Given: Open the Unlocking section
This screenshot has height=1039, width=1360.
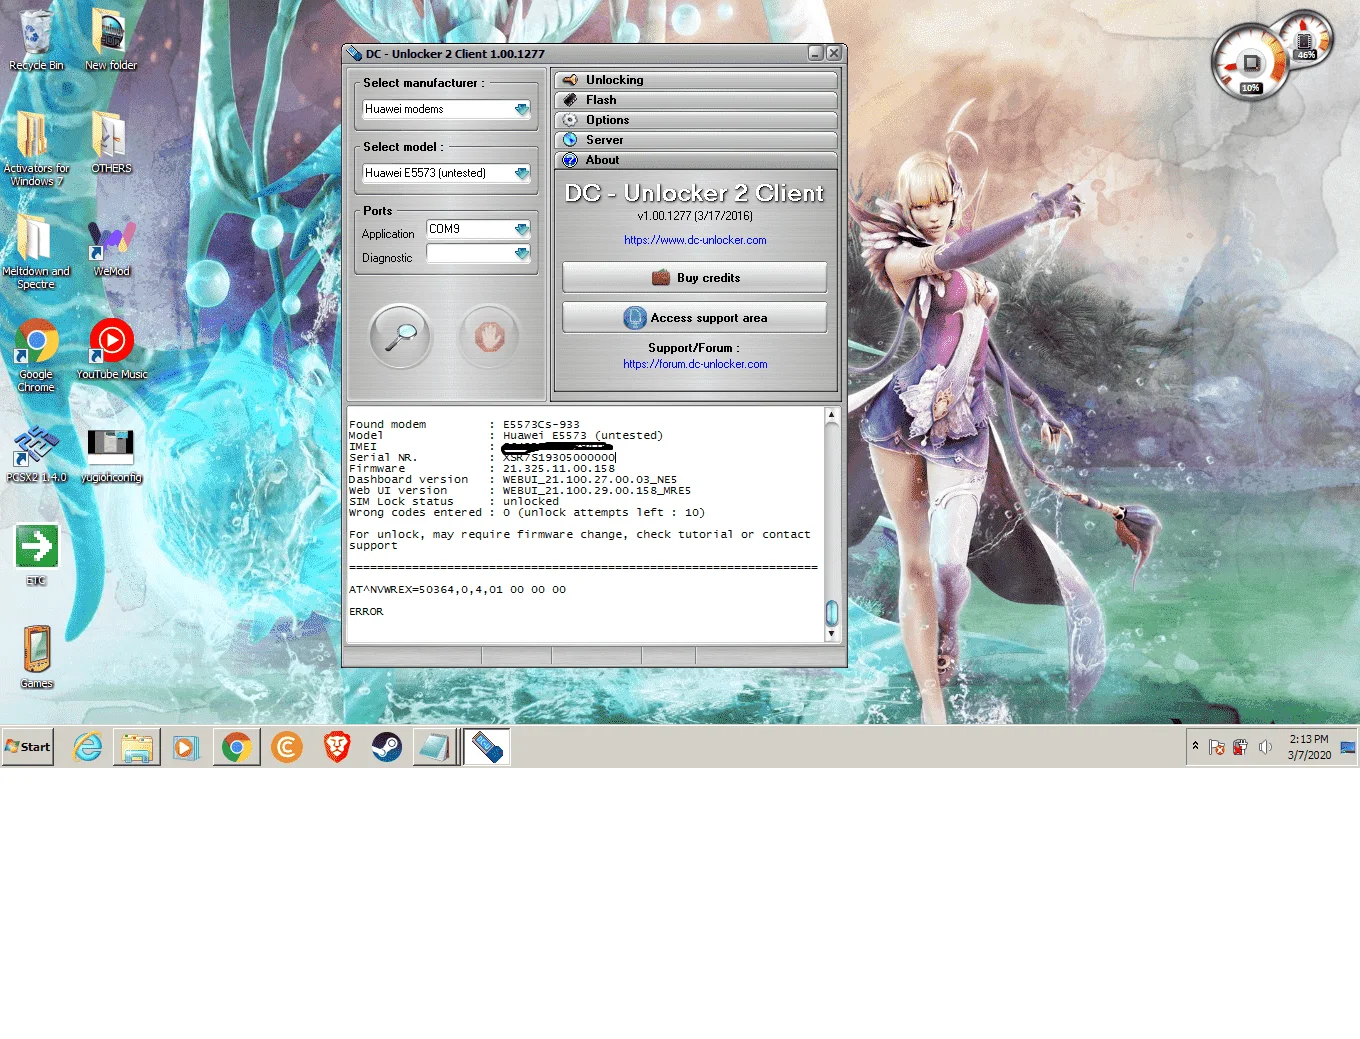Looking at the screenshot, I should pos(696,80).
